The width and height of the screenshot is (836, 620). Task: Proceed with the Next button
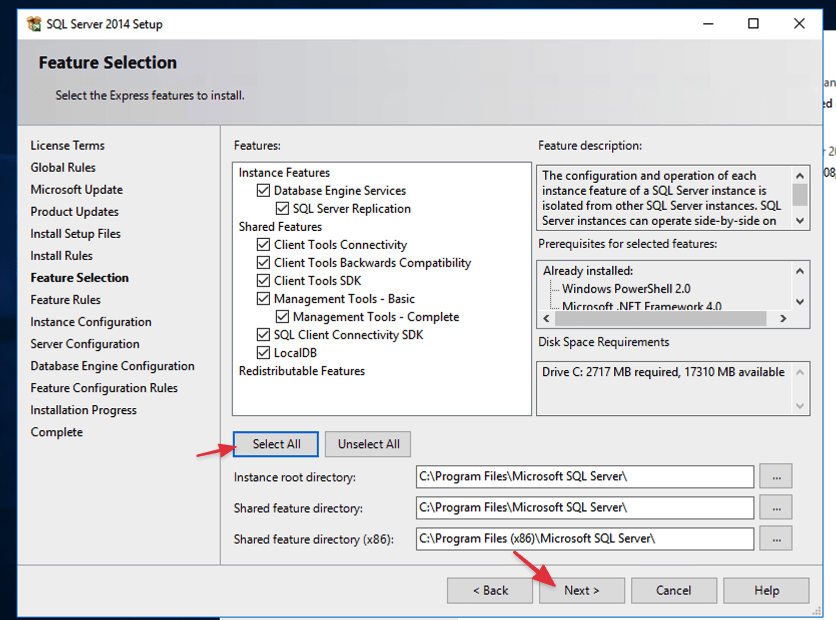click(581, 590)
